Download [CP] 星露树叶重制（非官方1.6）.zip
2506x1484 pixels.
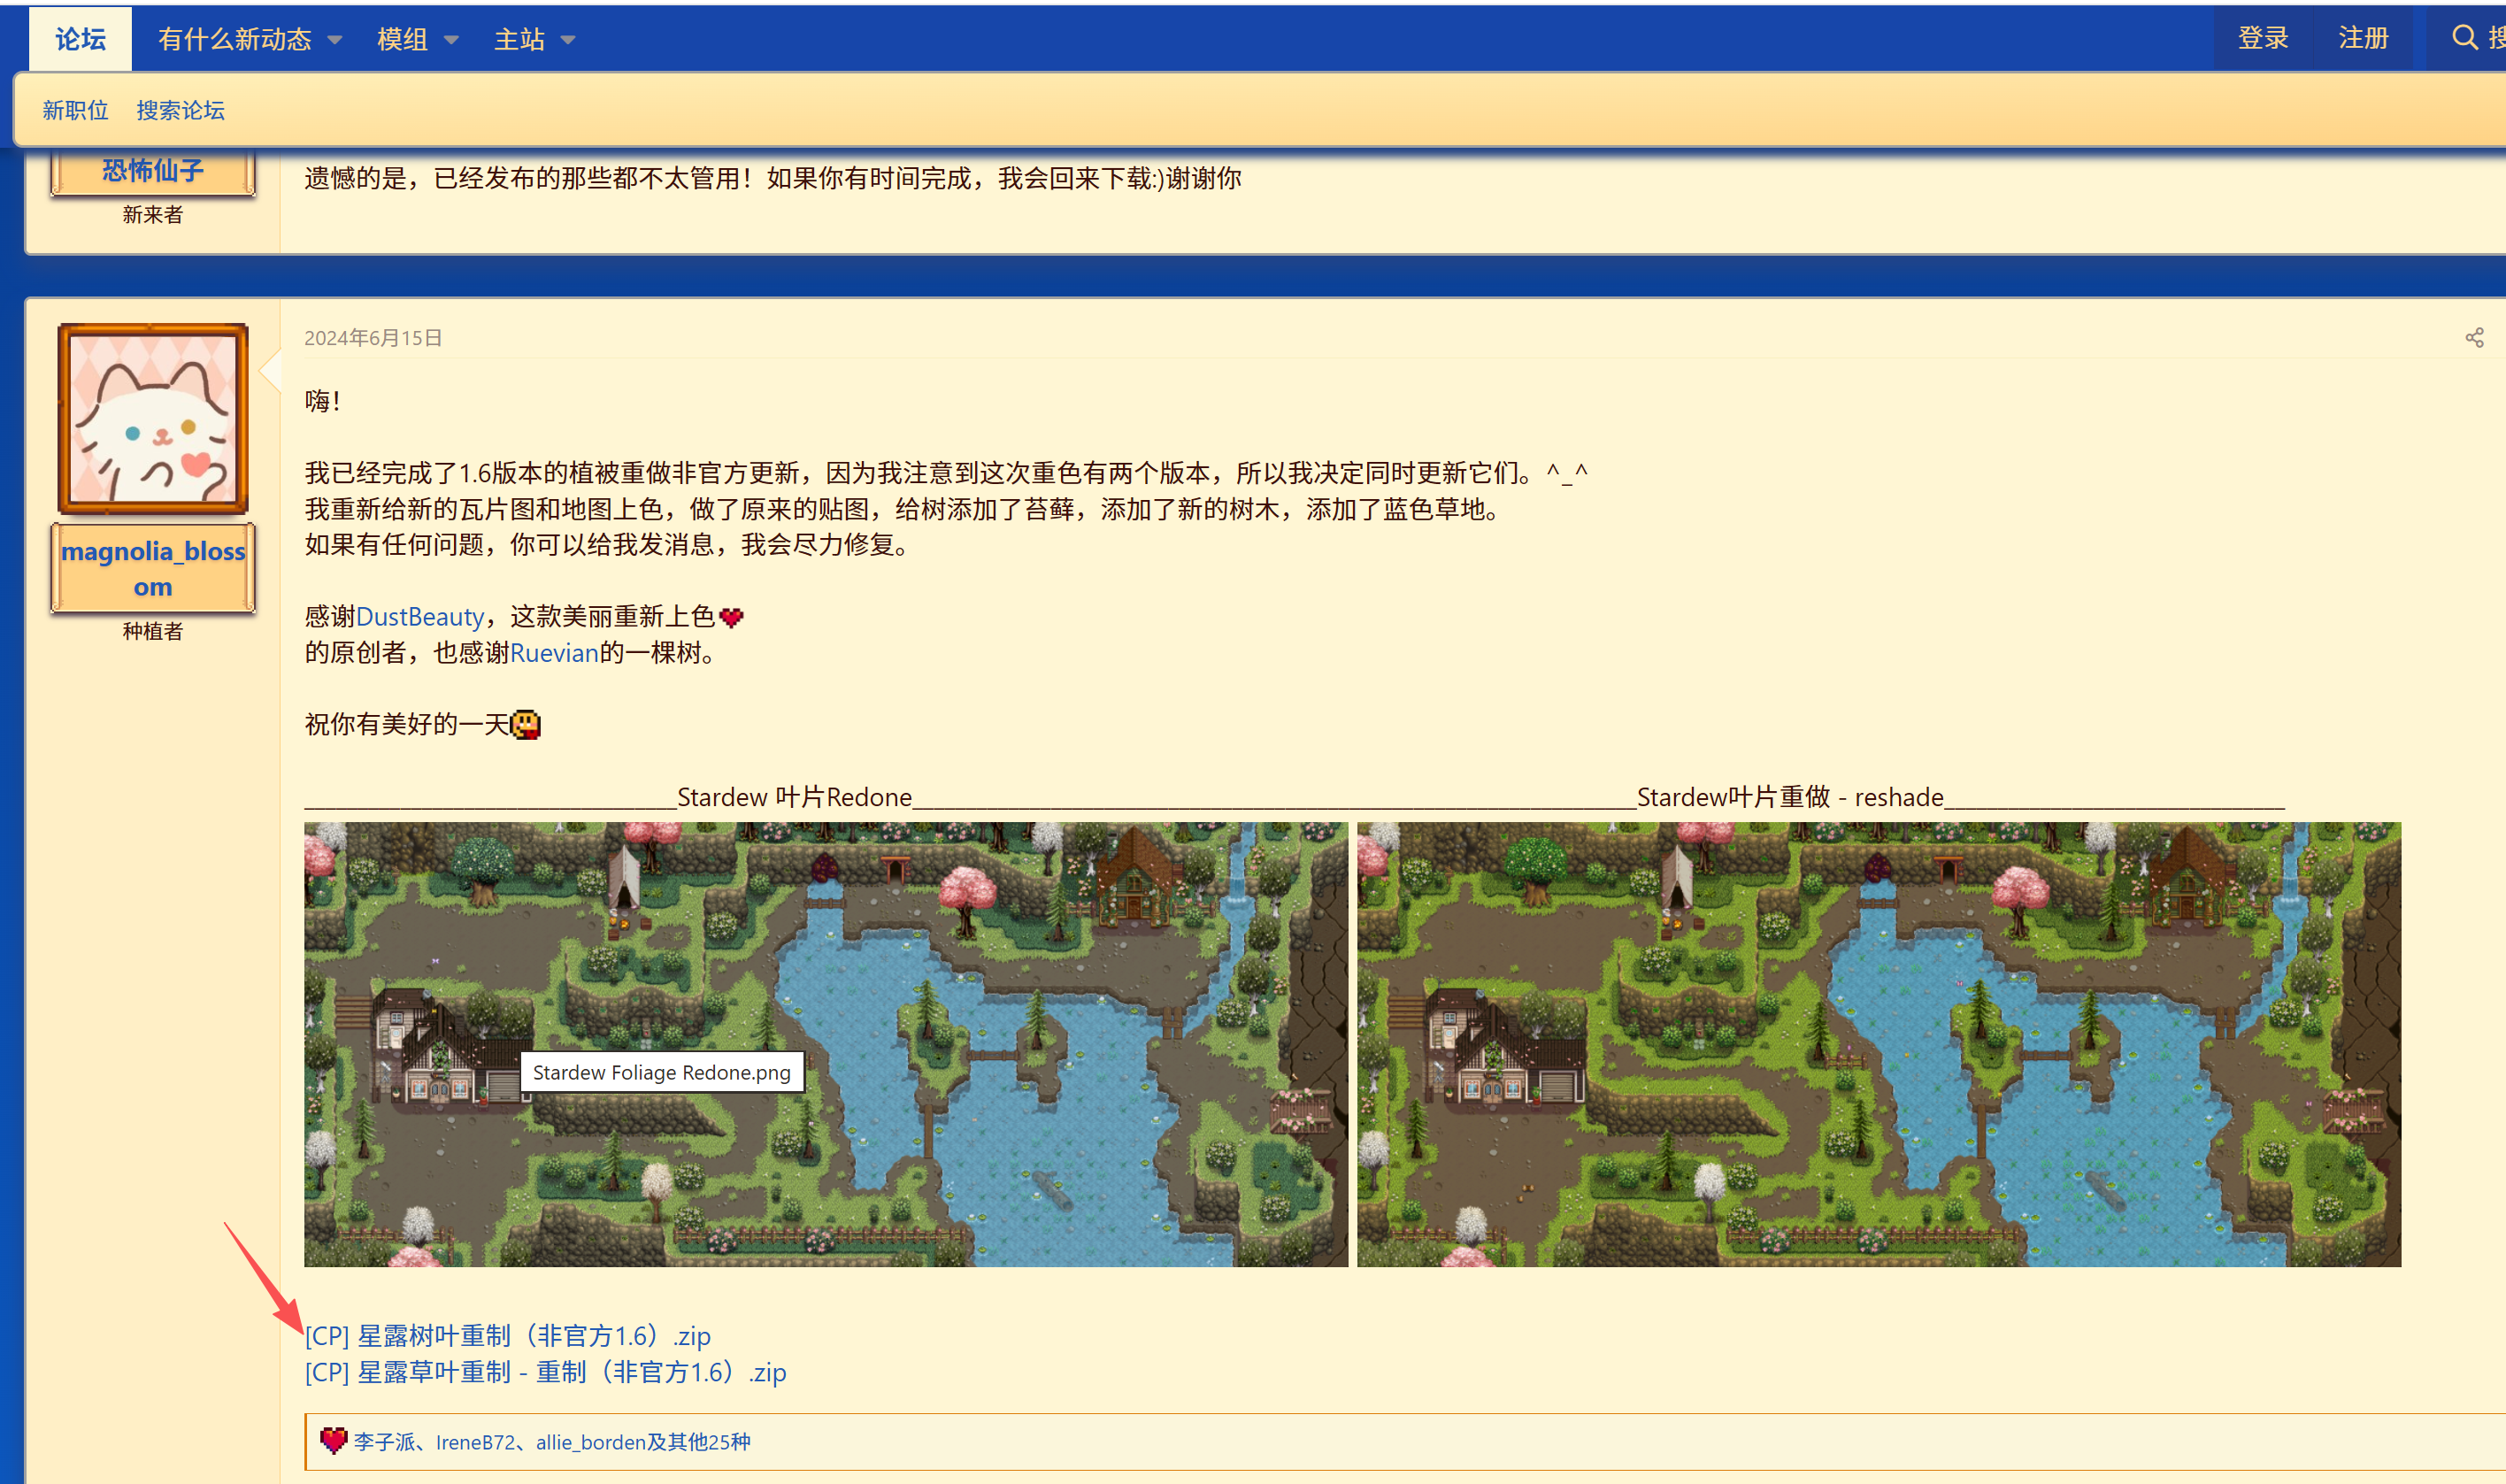pyautogui.click(x=508, y=1336)
